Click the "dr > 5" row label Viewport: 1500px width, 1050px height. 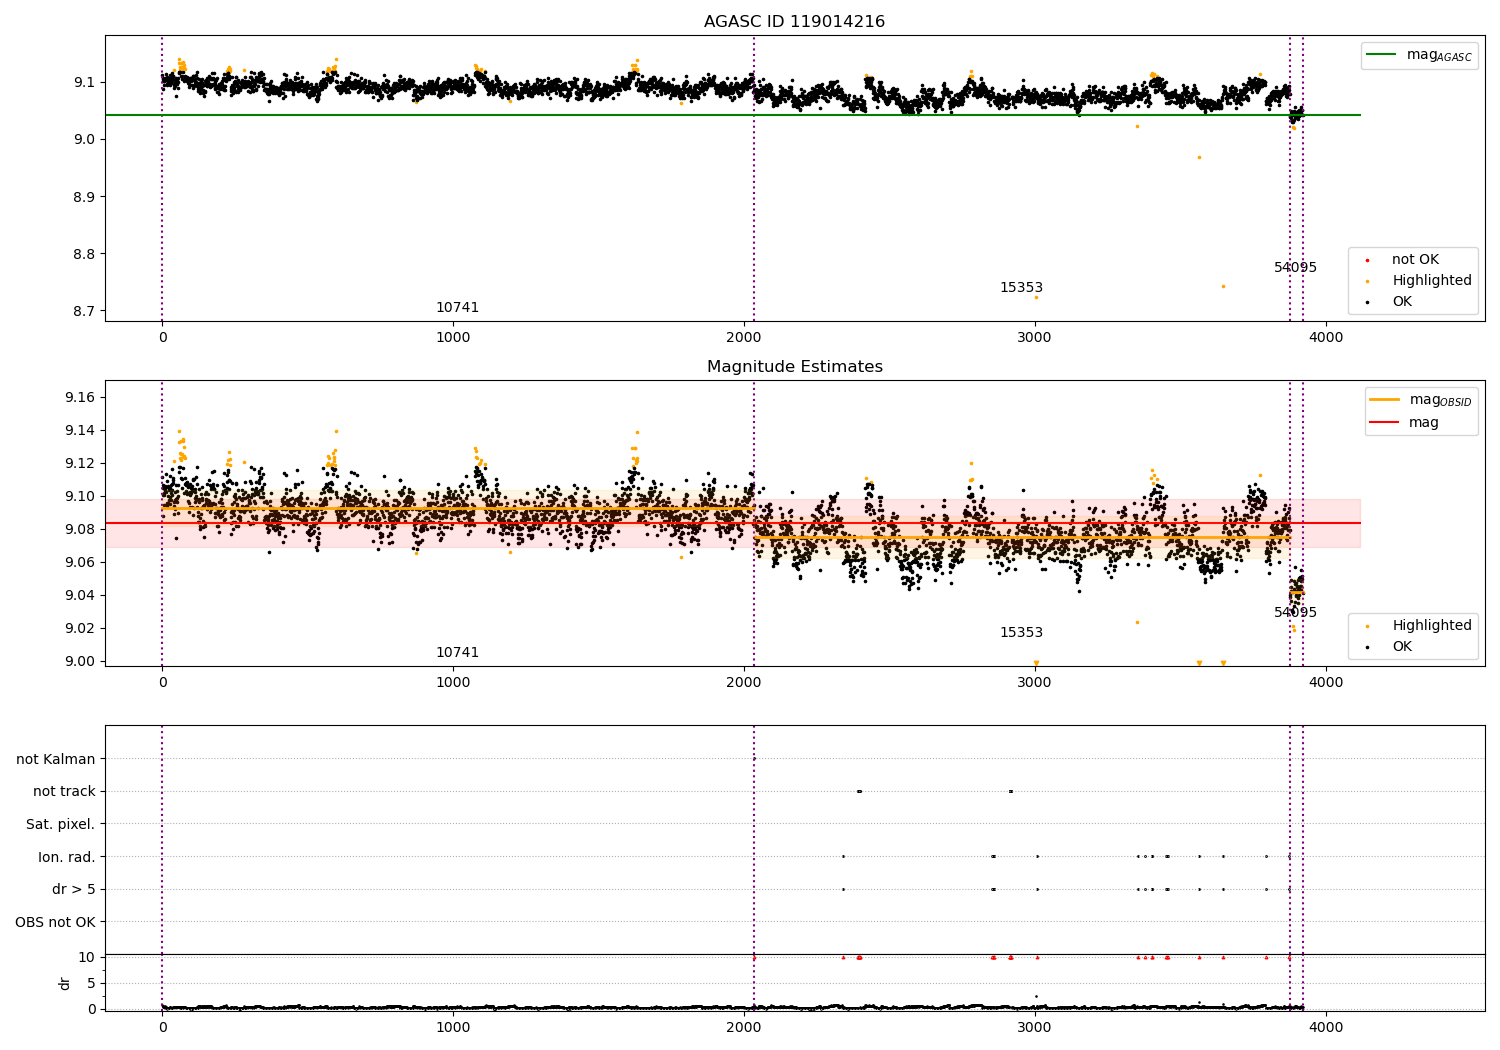[x=74, y=890]
